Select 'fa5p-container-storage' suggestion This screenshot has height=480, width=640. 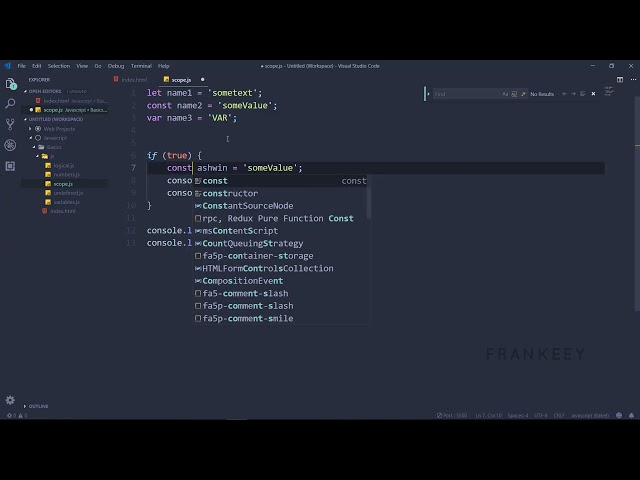pyautogui.click(x=280, y=256)
